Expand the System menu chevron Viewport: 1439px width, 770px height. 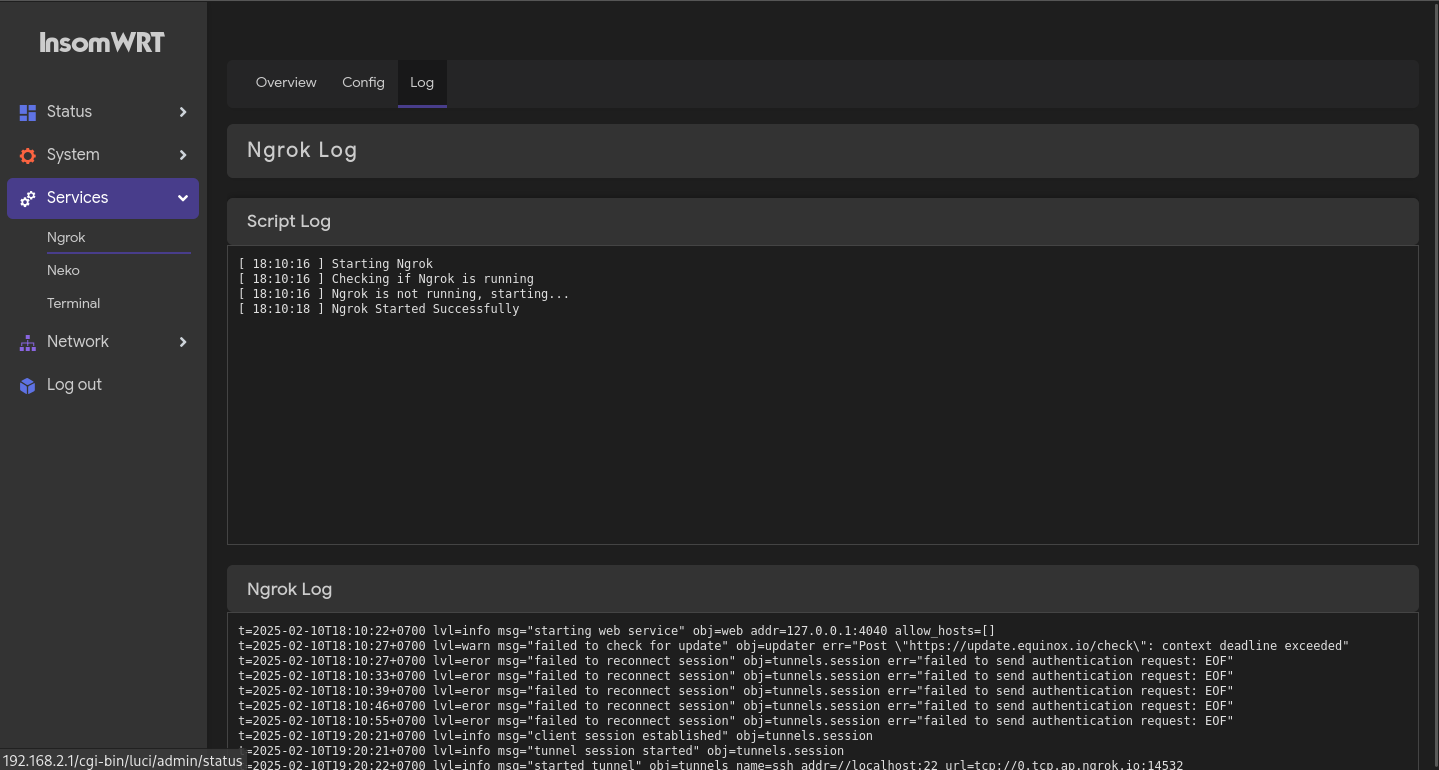coord(183,155)
